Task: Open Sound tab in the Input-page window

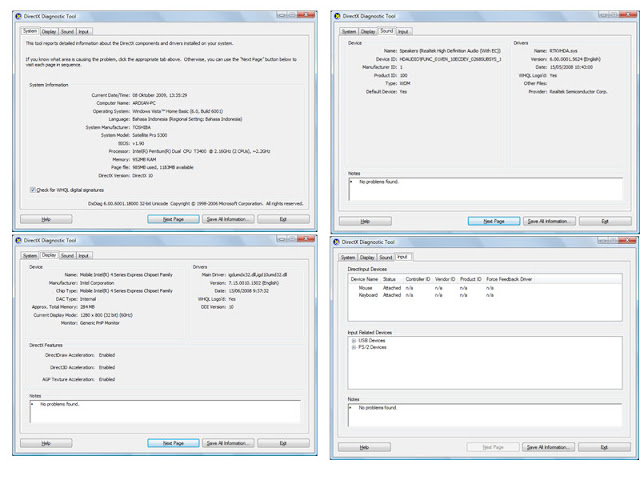Action: [386, 258]
